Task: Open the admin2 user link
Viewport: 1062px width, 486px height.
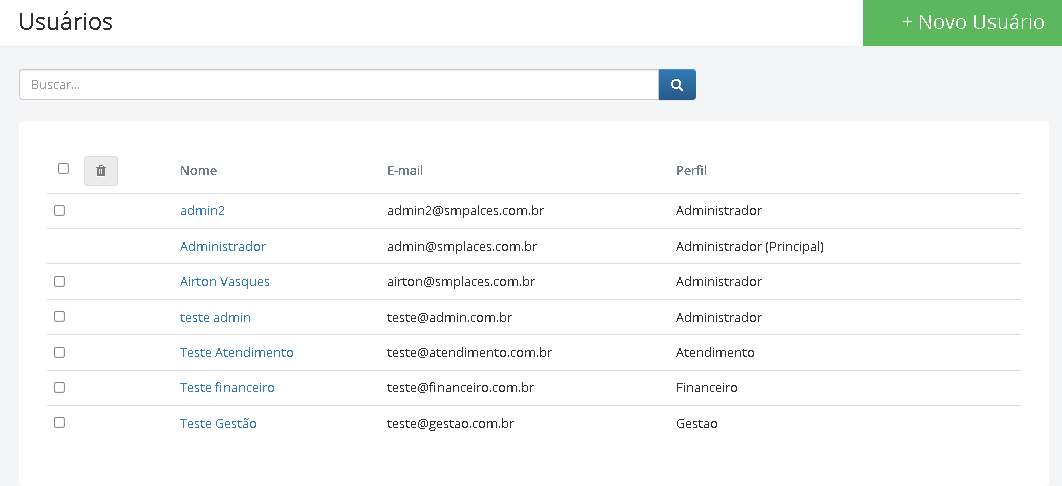Action: click(203, 211)
